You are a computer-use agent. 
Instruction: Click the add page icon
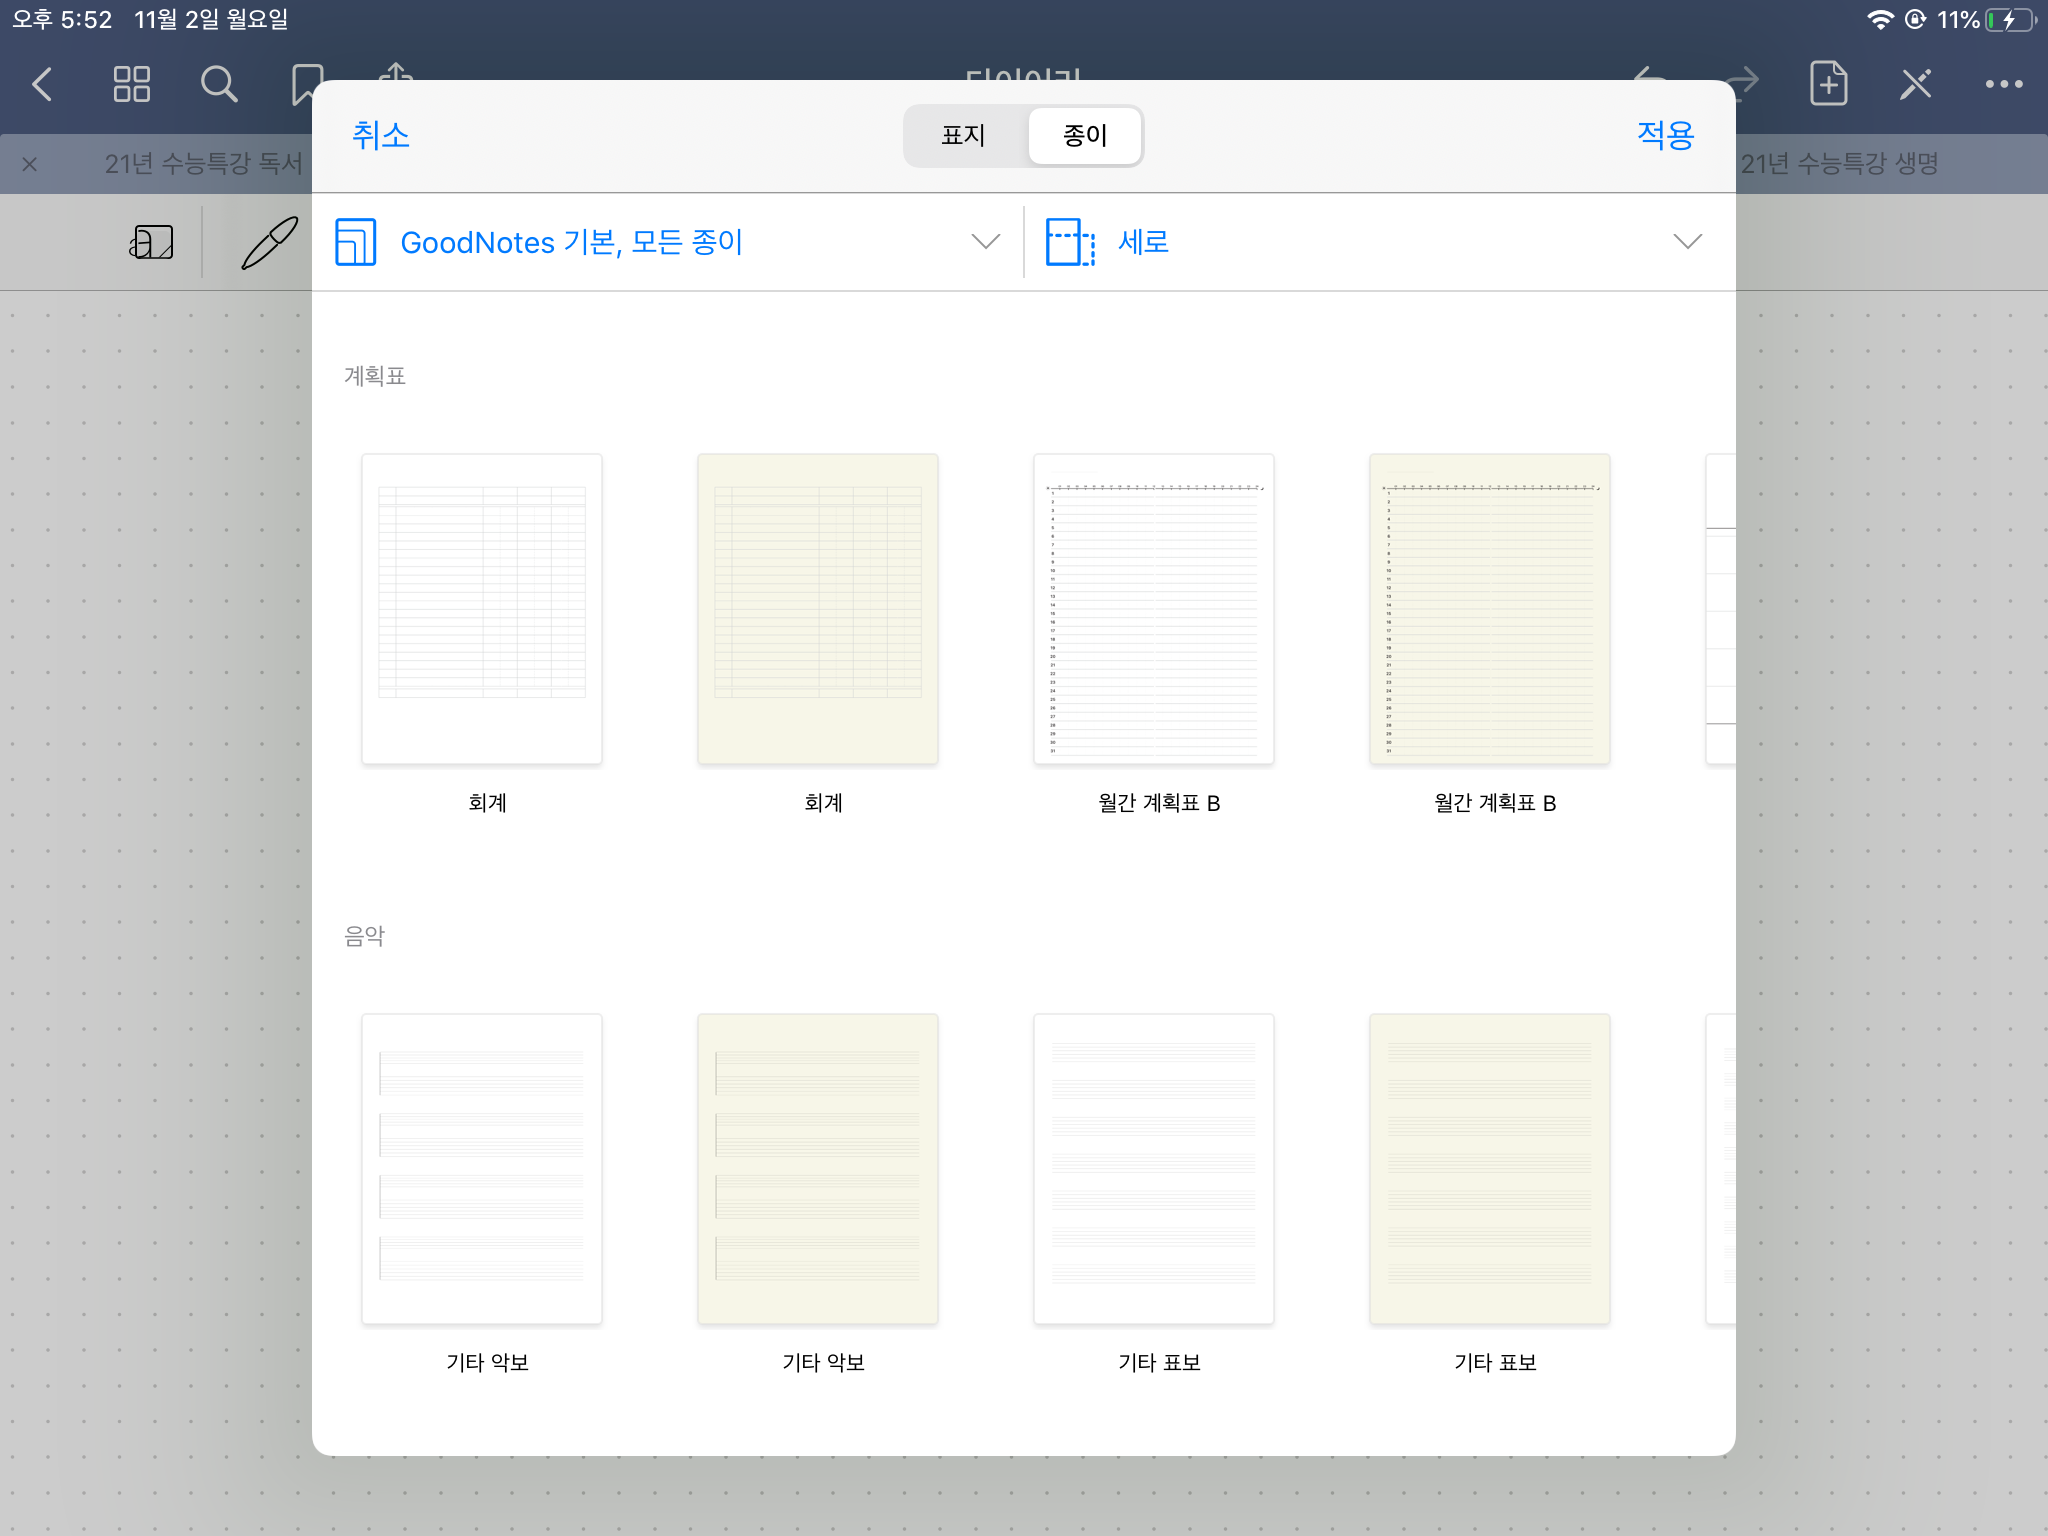click(1828, 84)
